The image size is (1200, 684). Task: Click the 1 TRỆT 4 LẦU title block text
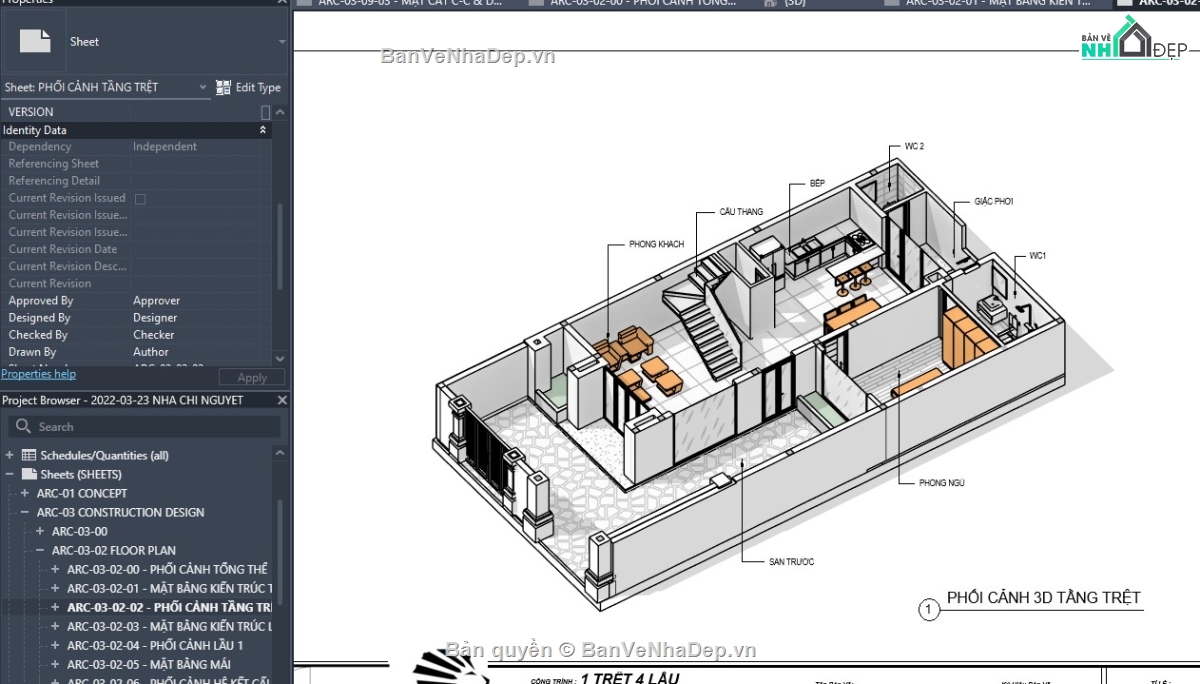point(630,678)
